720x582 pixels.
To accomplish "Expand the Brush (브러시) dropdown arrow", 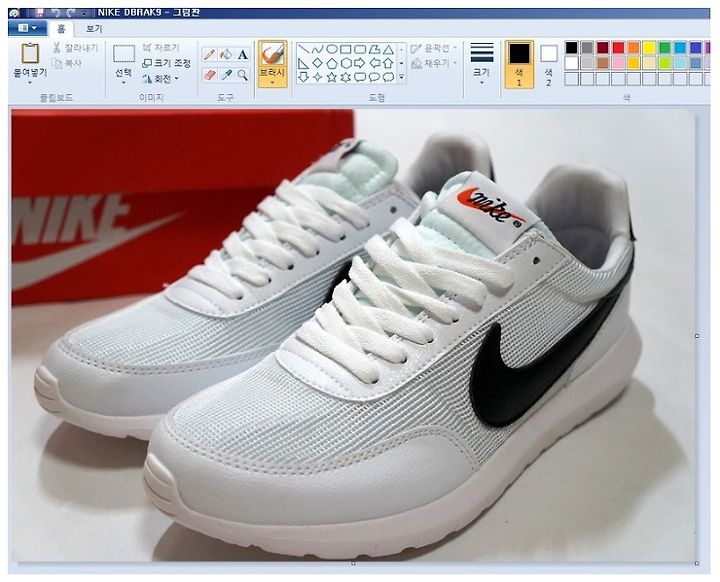I will [272, 83].
